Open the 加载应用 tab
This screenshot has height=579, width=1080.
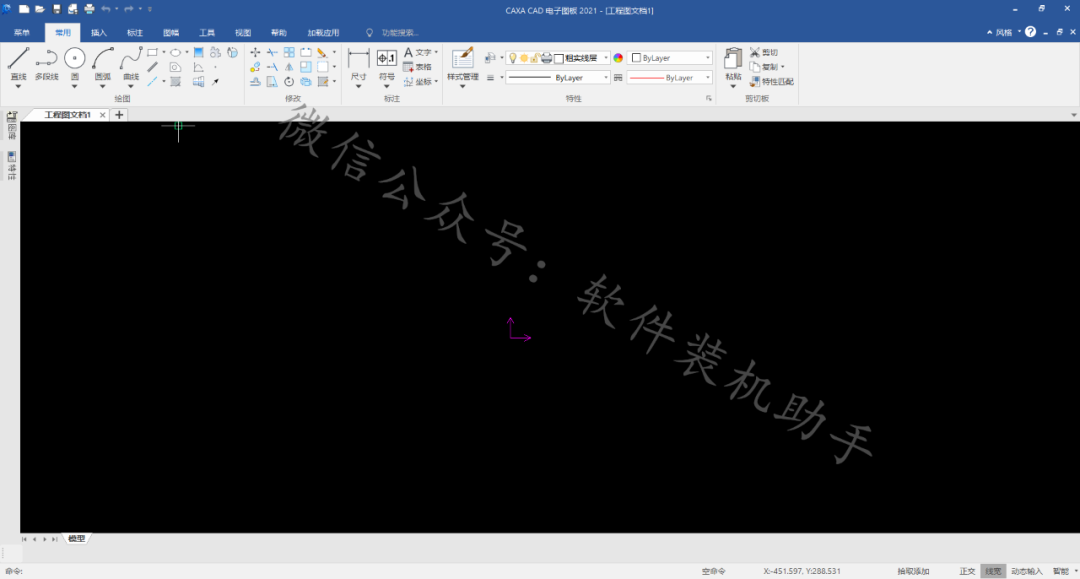point(323,32)
